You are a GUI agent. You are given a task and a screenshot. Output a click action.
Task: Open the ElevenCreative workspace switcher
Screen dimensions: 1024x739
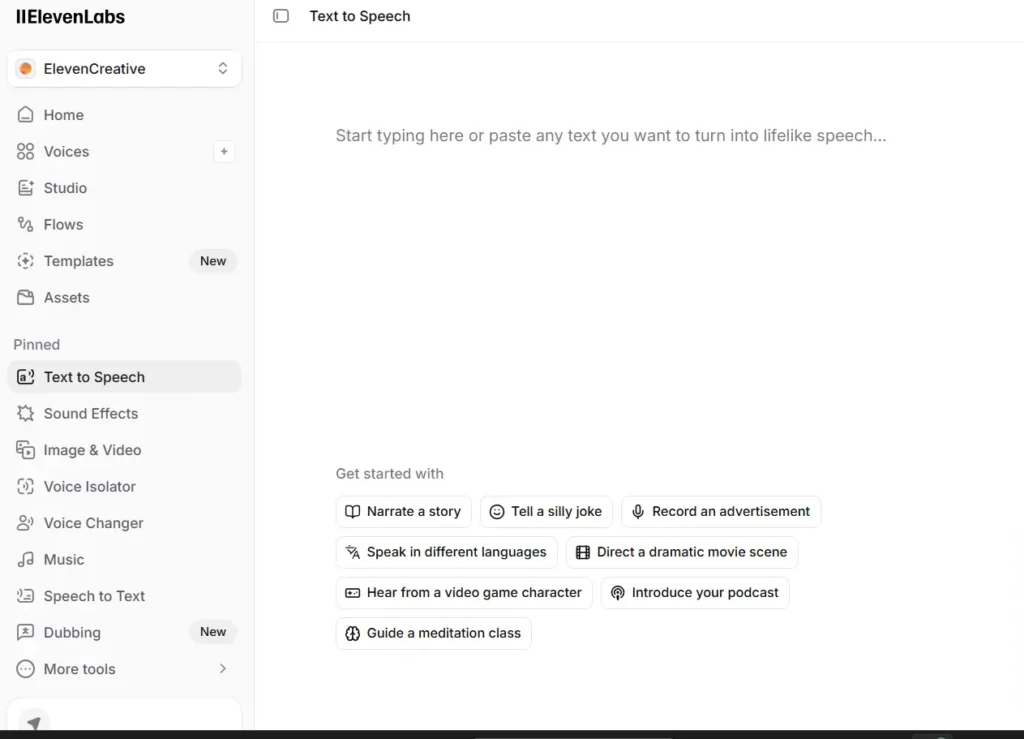click(x=124, y=69)
